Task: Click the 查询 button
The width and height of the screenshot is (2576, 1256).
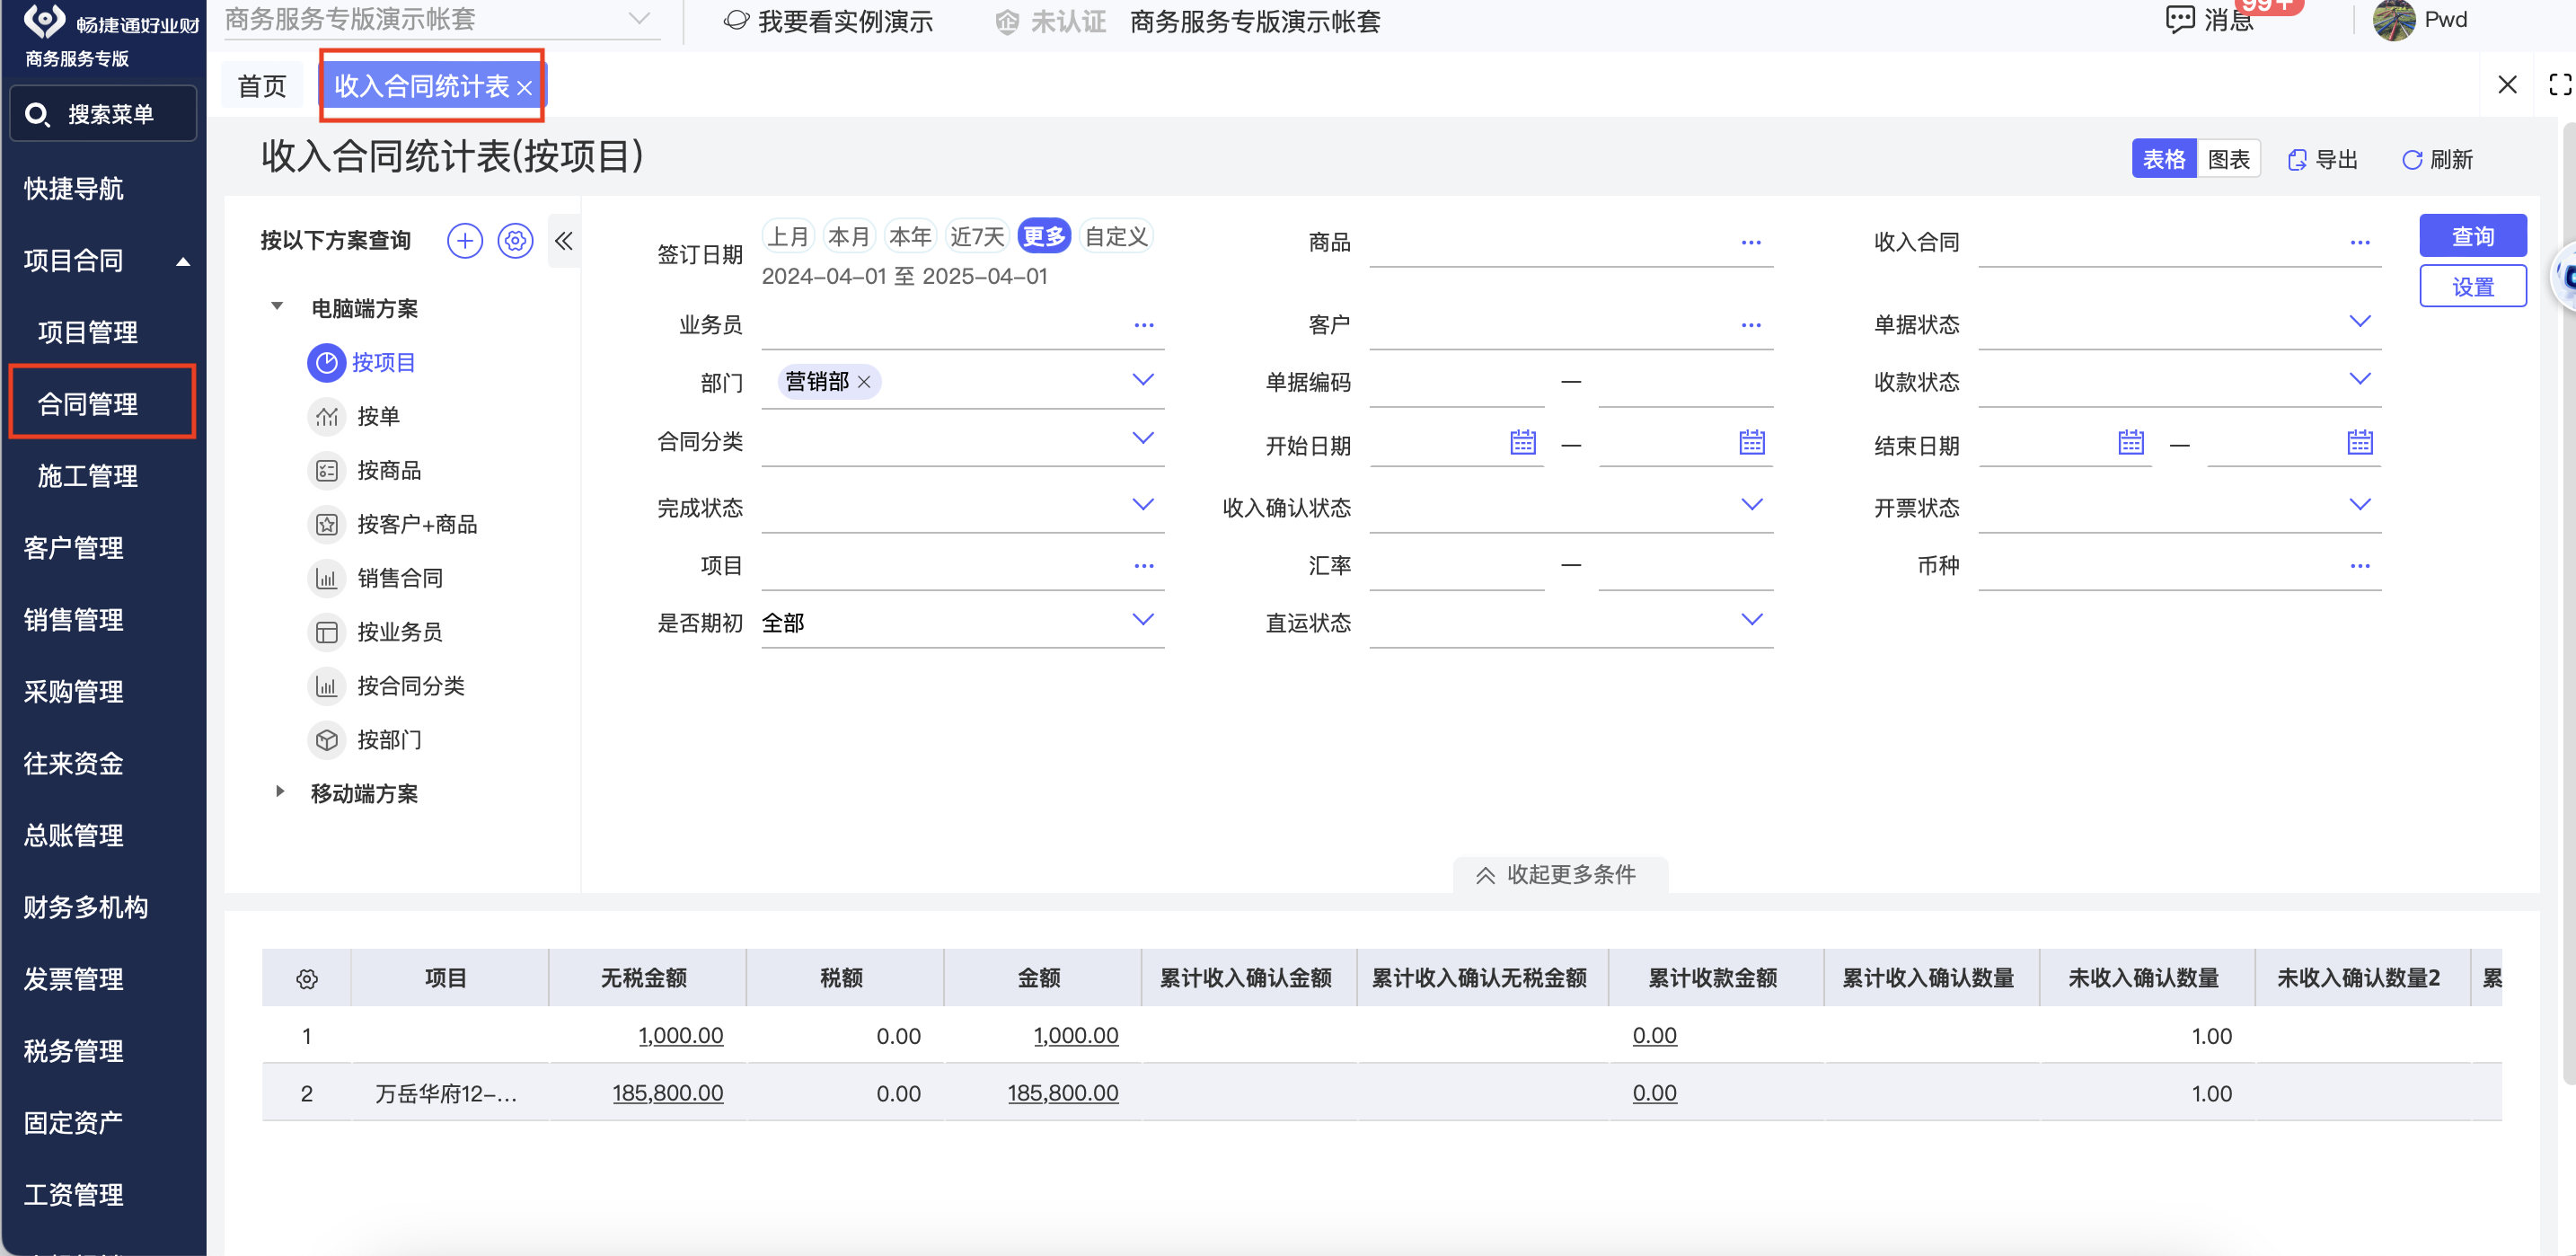Action: click(2473, 237)
